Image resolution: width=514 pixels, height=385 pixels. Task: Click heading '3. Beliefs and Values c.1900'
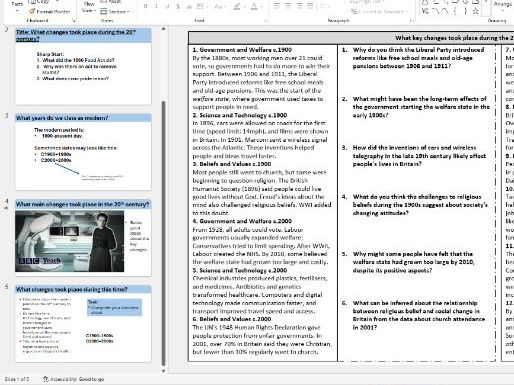click(232, 164)
